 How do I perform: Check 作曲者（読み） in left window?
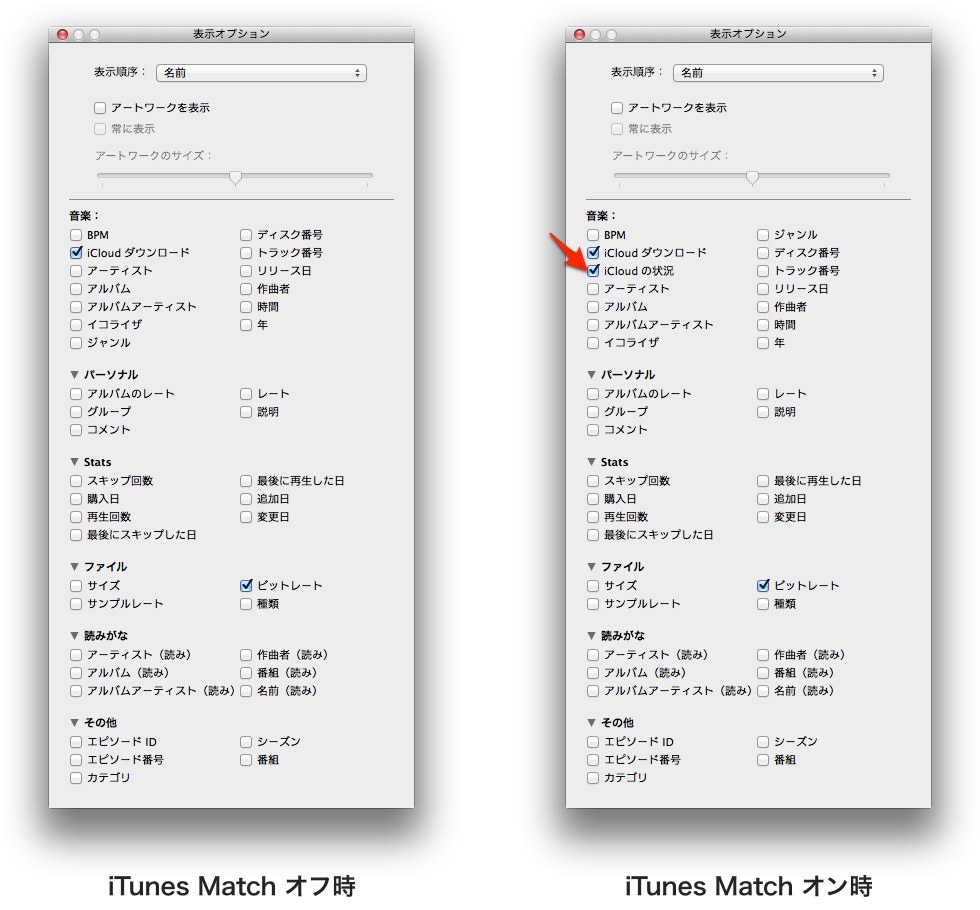click(x=246, y=655)
